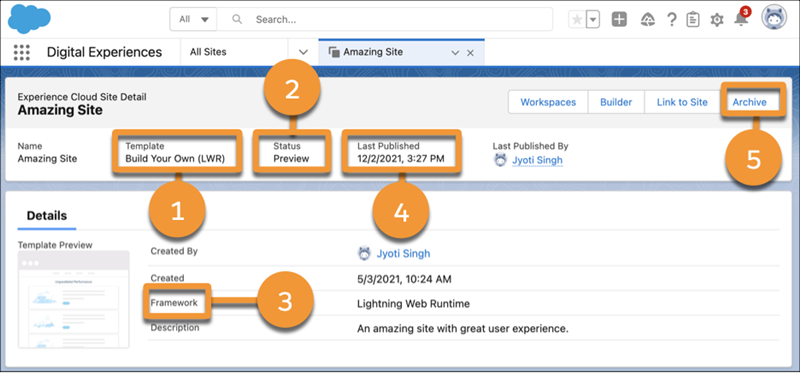Viewport: 800px width, 373px height.
Task: Open the Amazing Site tab chevron menu
Action: [455, 53]
